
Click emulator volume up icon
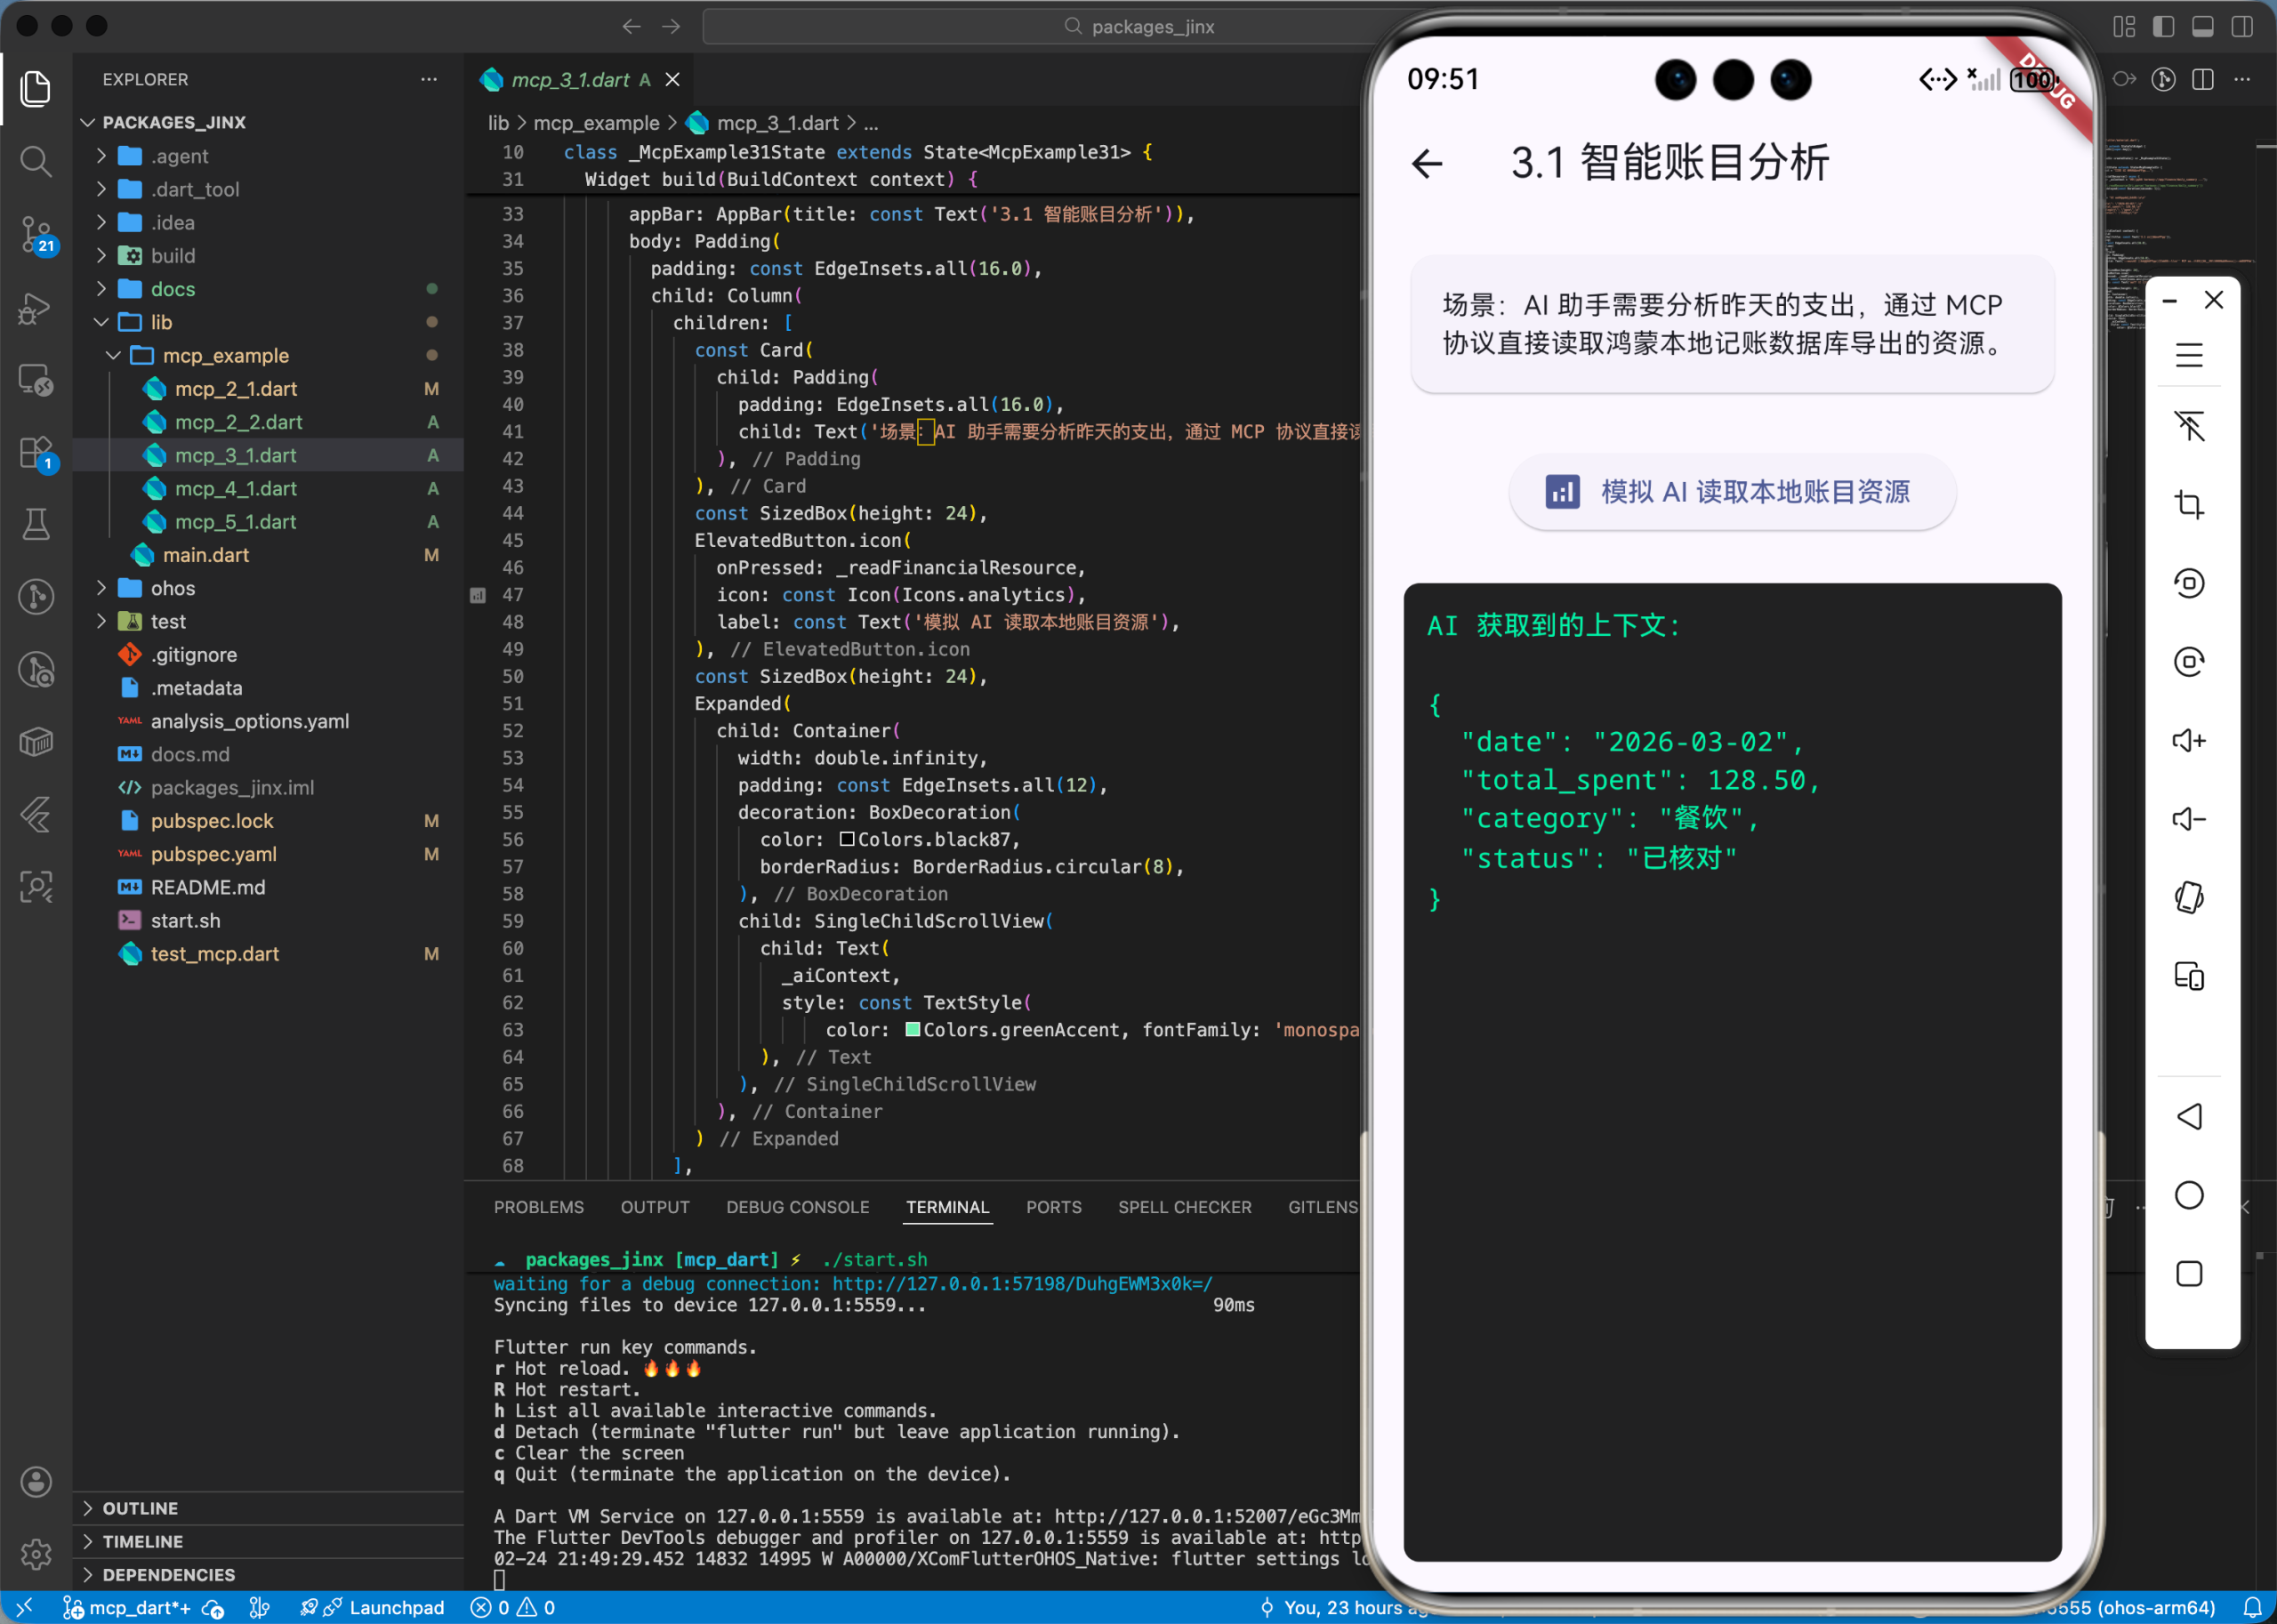[x=2188, y=741]
